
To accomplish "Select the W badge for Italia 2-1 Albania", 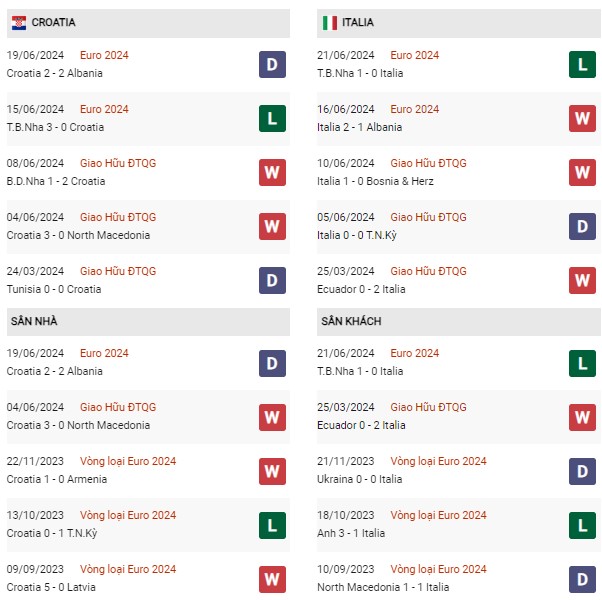I will tap(582, 119).
